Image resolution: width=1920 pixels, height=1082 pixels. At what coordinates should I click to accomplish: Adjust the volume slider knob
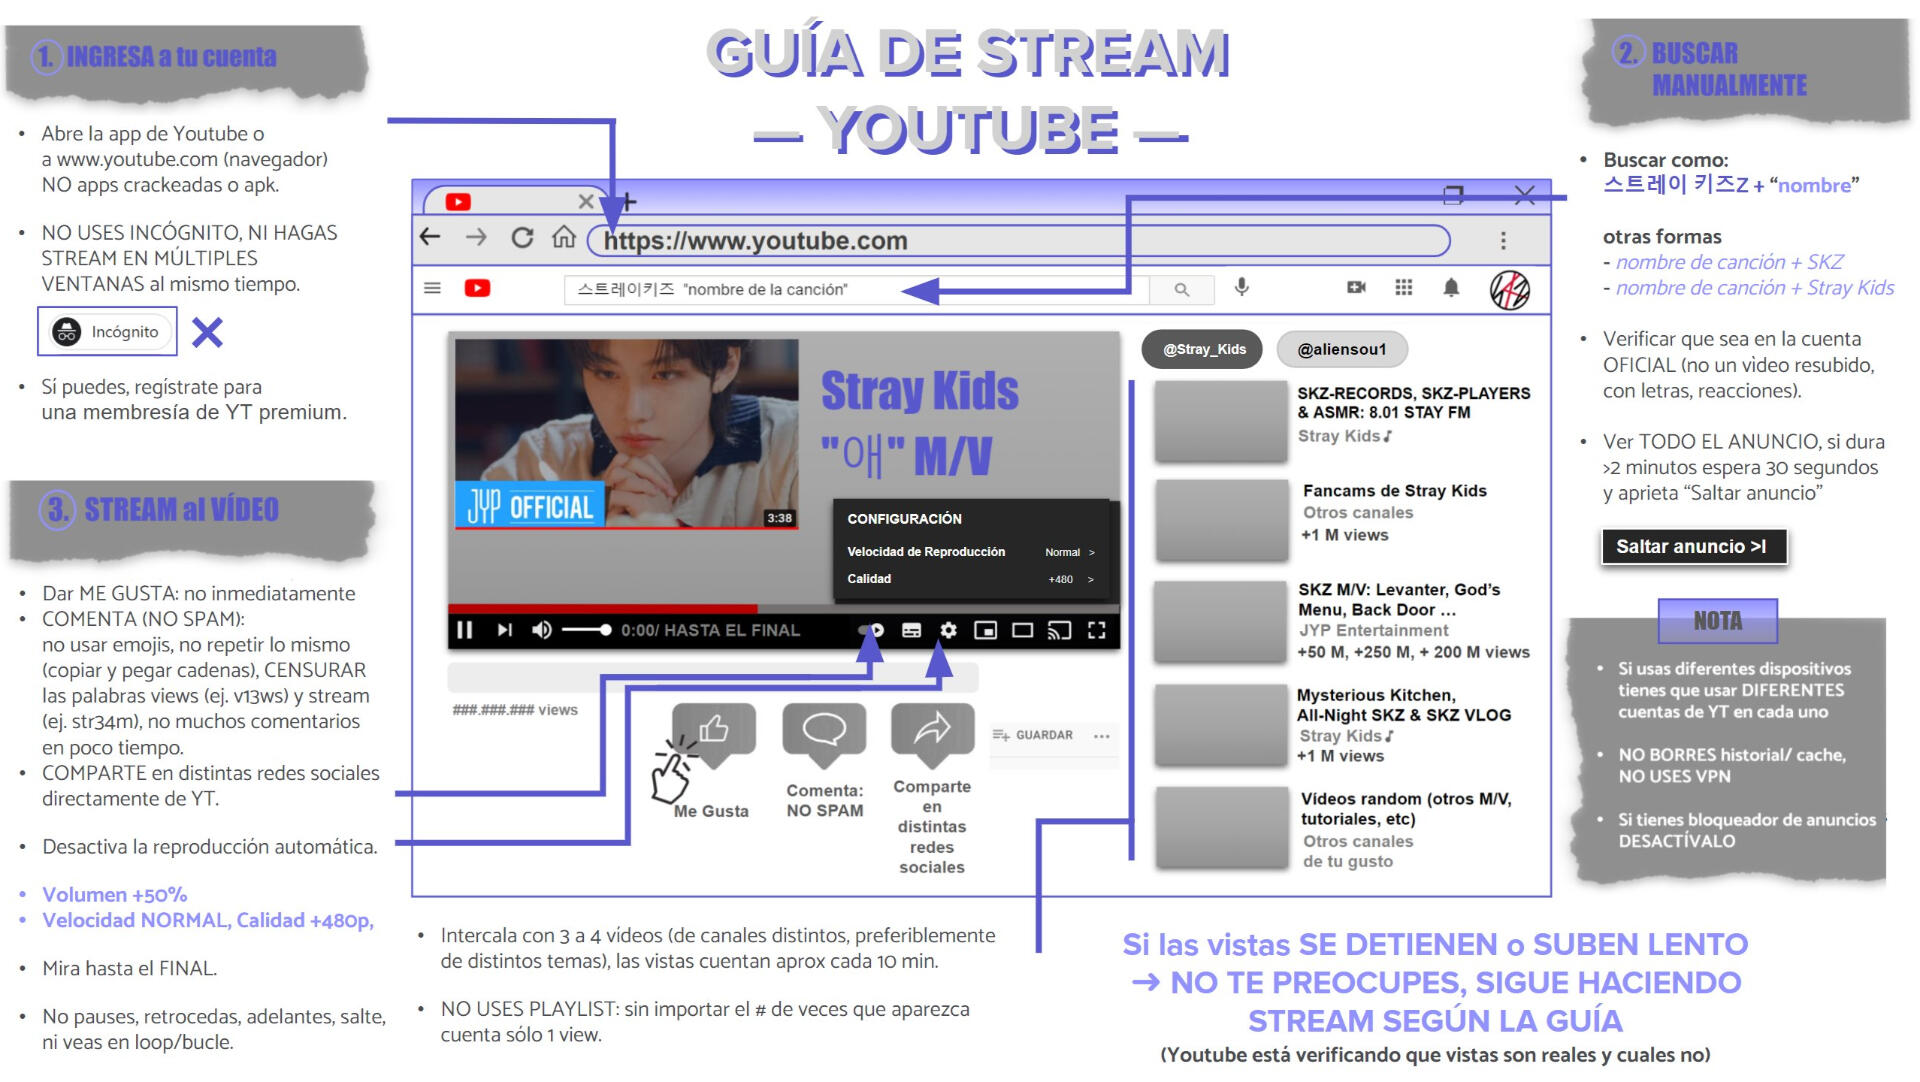point(605,630)
